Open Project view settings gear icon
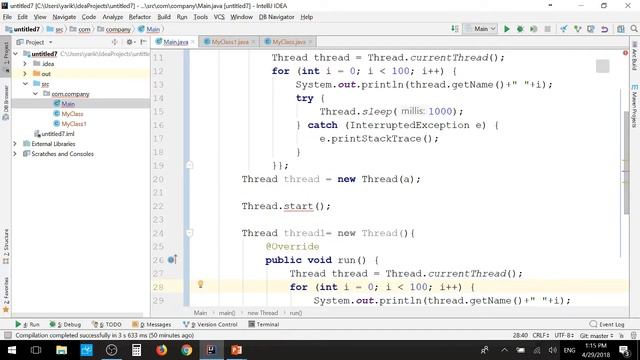Image resolution: width=640 pixels, height=360 pixels. tap(130, 42)
